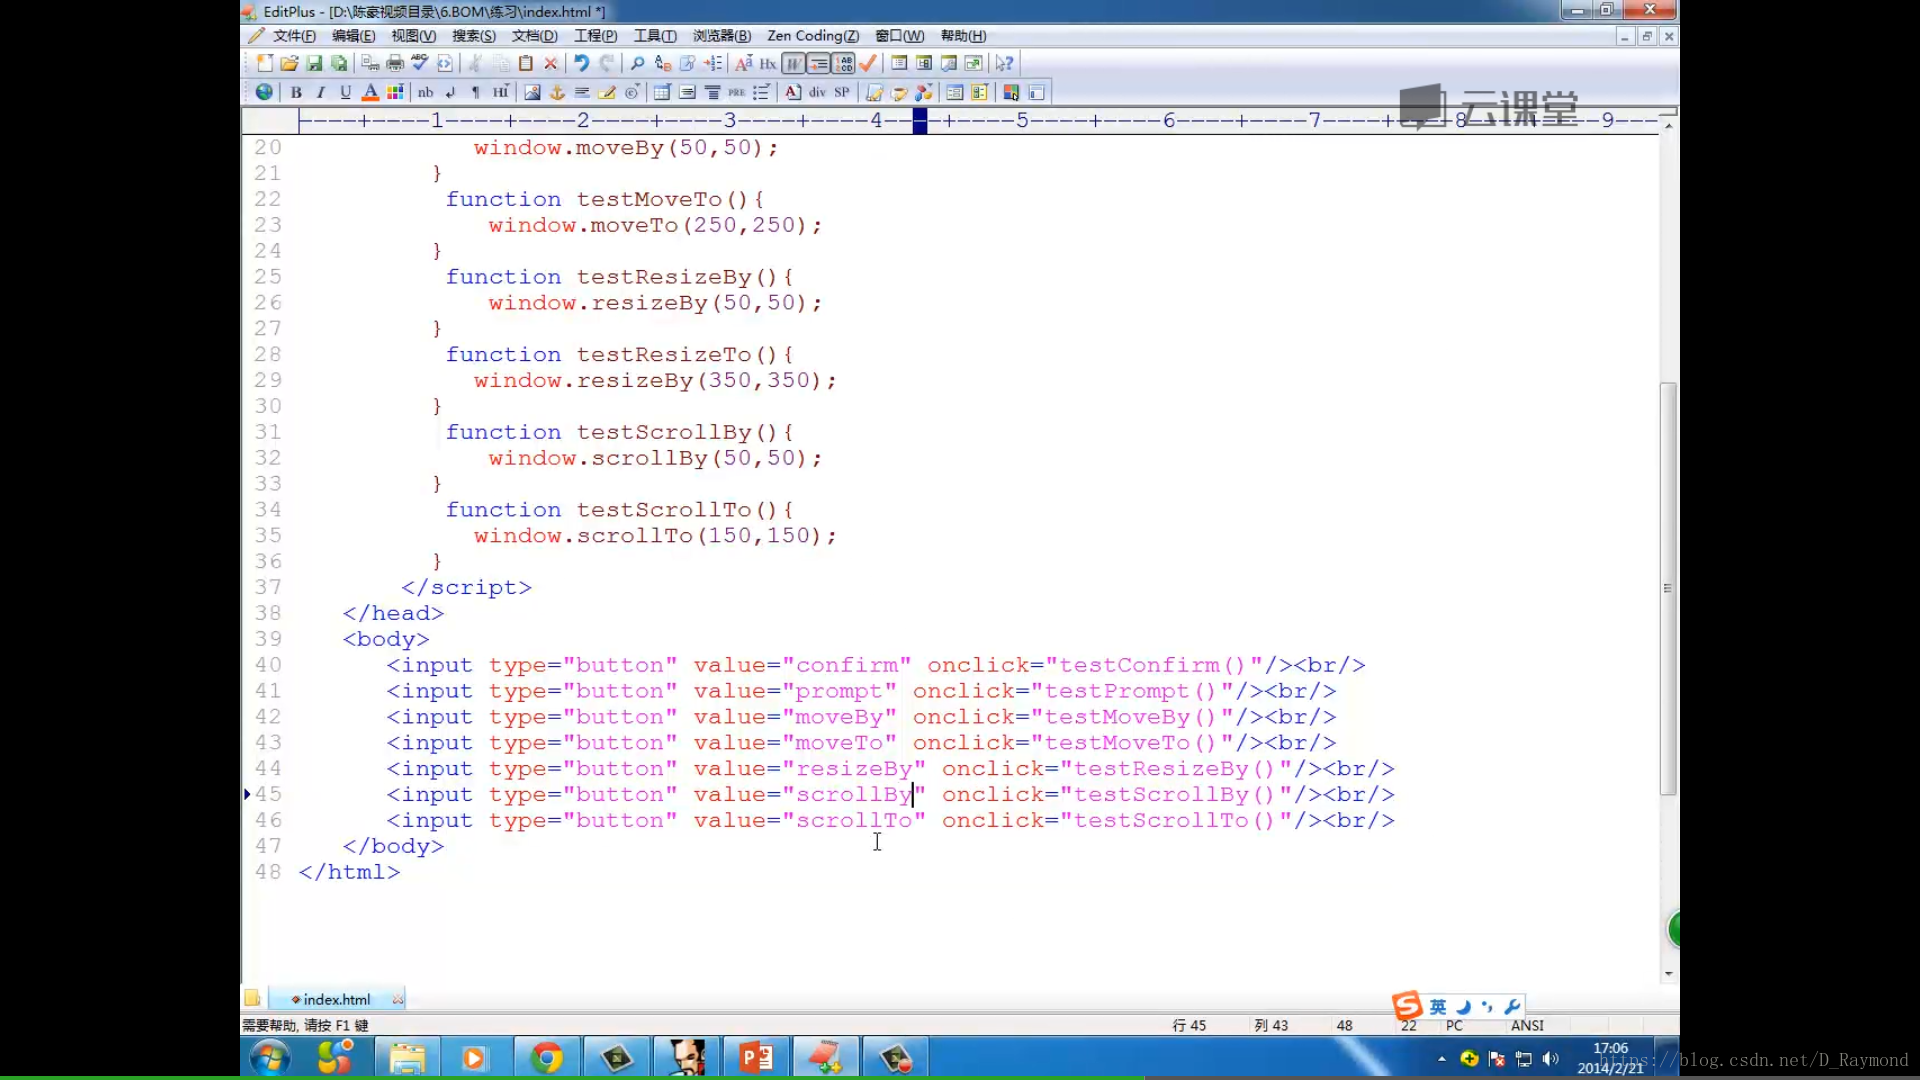This screenshot has width=1920, height=1080.
Task: Click the column marker on the ruler
Action: (920, 121)
